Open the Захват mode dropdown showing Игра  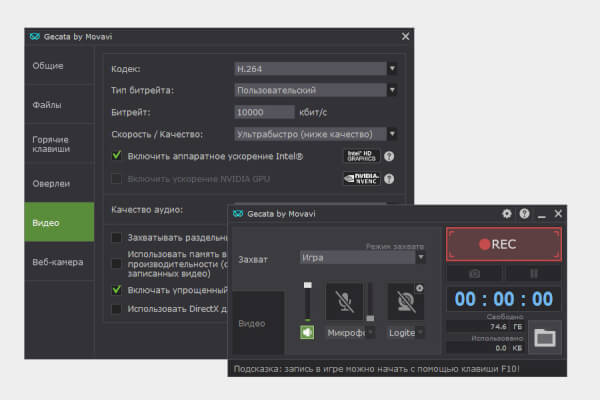362,258
